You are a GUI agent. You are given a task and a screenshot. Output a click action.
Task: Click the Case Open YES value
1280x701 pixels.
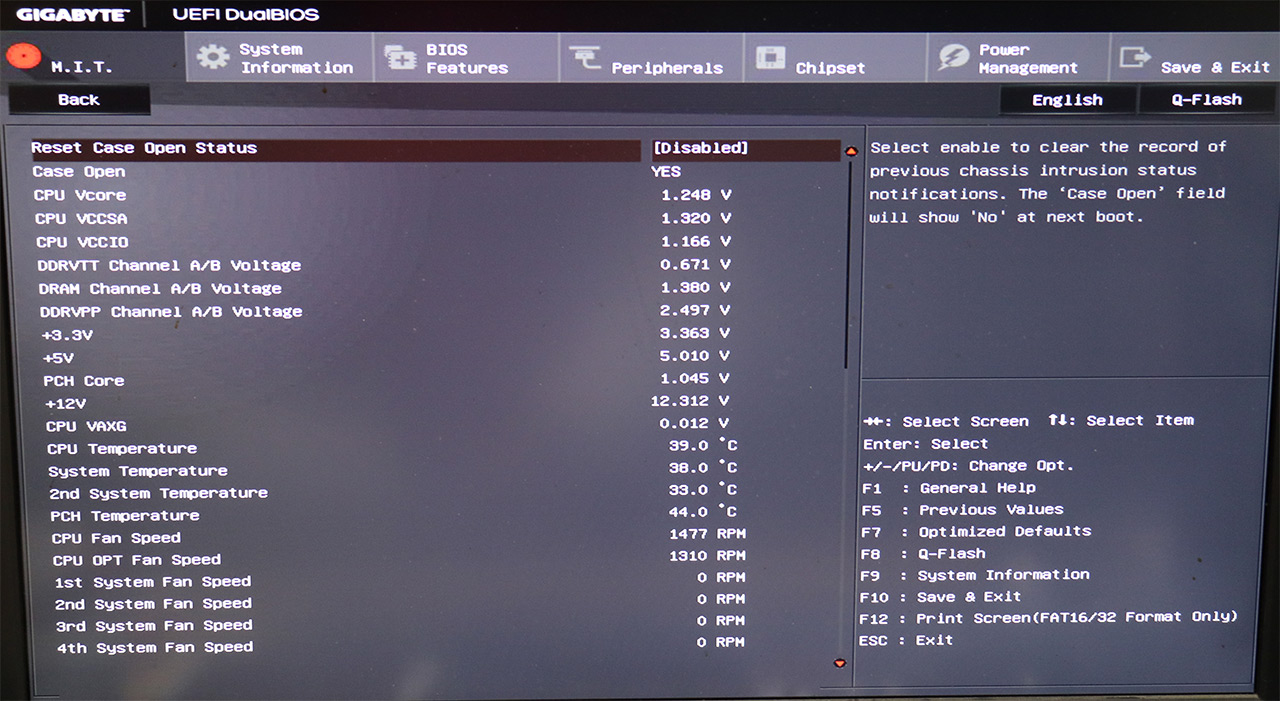[x=666, y=172]
